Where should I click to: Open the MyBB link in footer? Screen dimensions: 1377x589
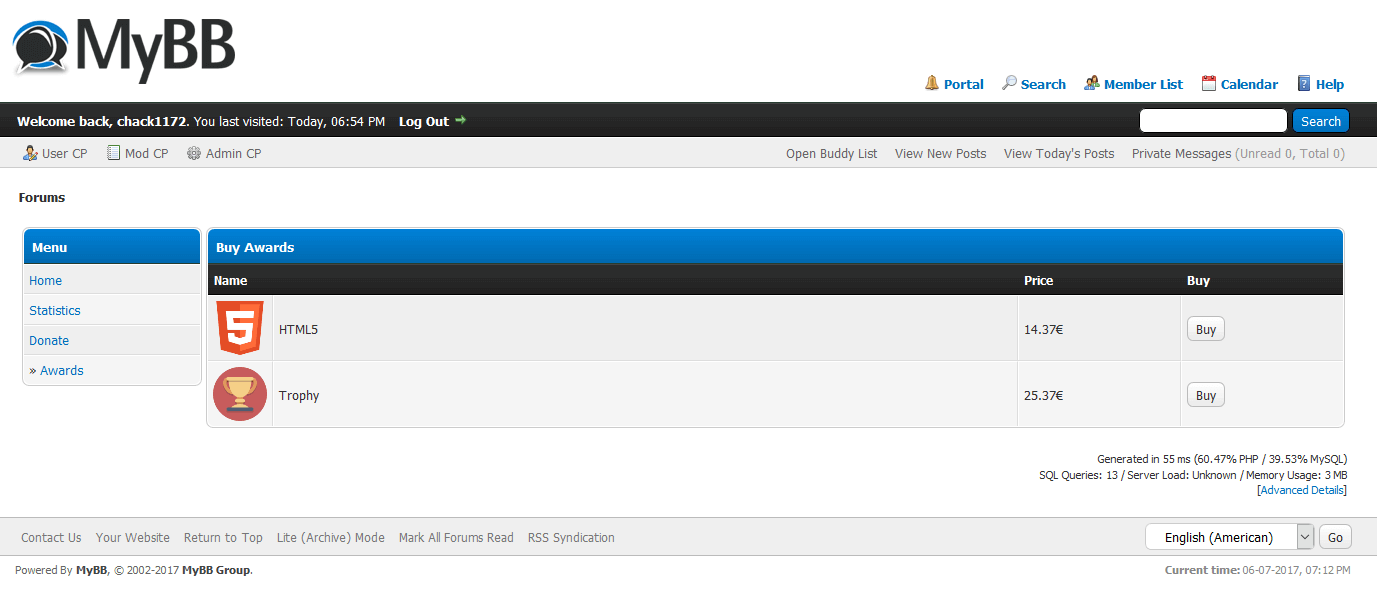pyautogui.click(x=91, y=570)
